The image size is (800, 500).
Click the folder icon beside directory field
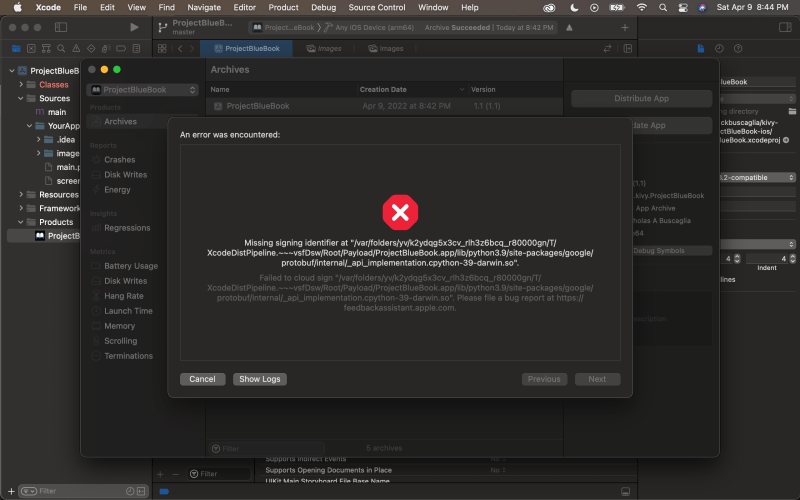click(x=792, y=111)
